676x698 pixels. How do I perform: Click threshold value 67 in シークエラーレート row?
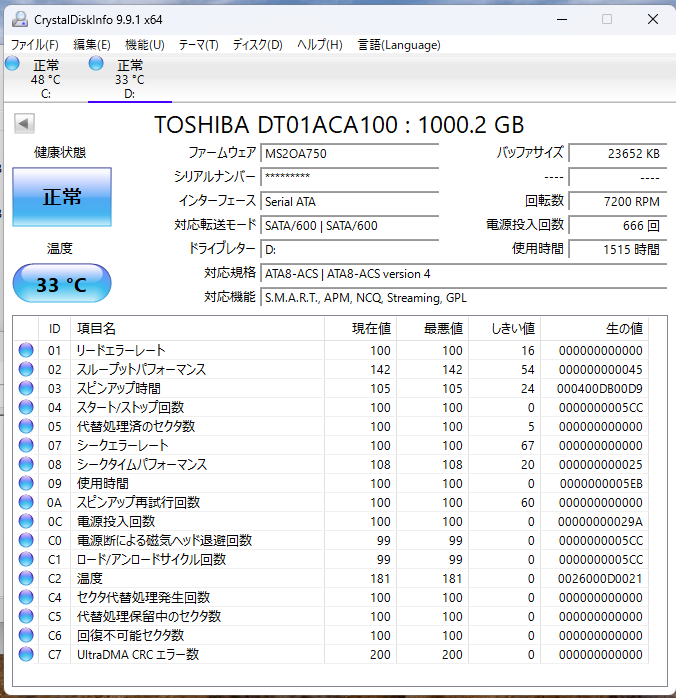(528, 446)
